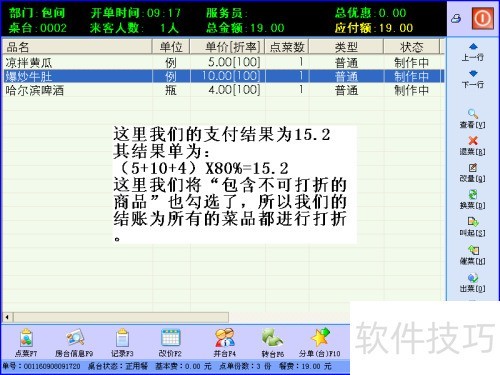Click 分单(台)F10 split bill button
This screenshot has width=500, height=375.
point(320,342)
